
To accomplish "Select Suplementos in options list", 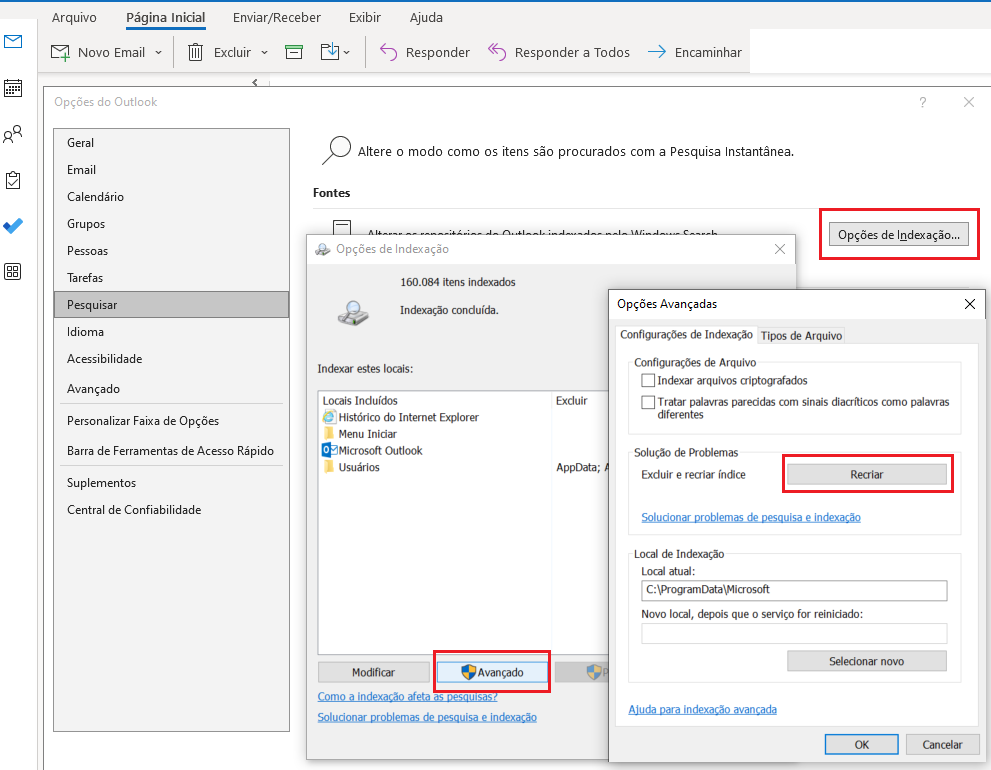I will 171,483.
